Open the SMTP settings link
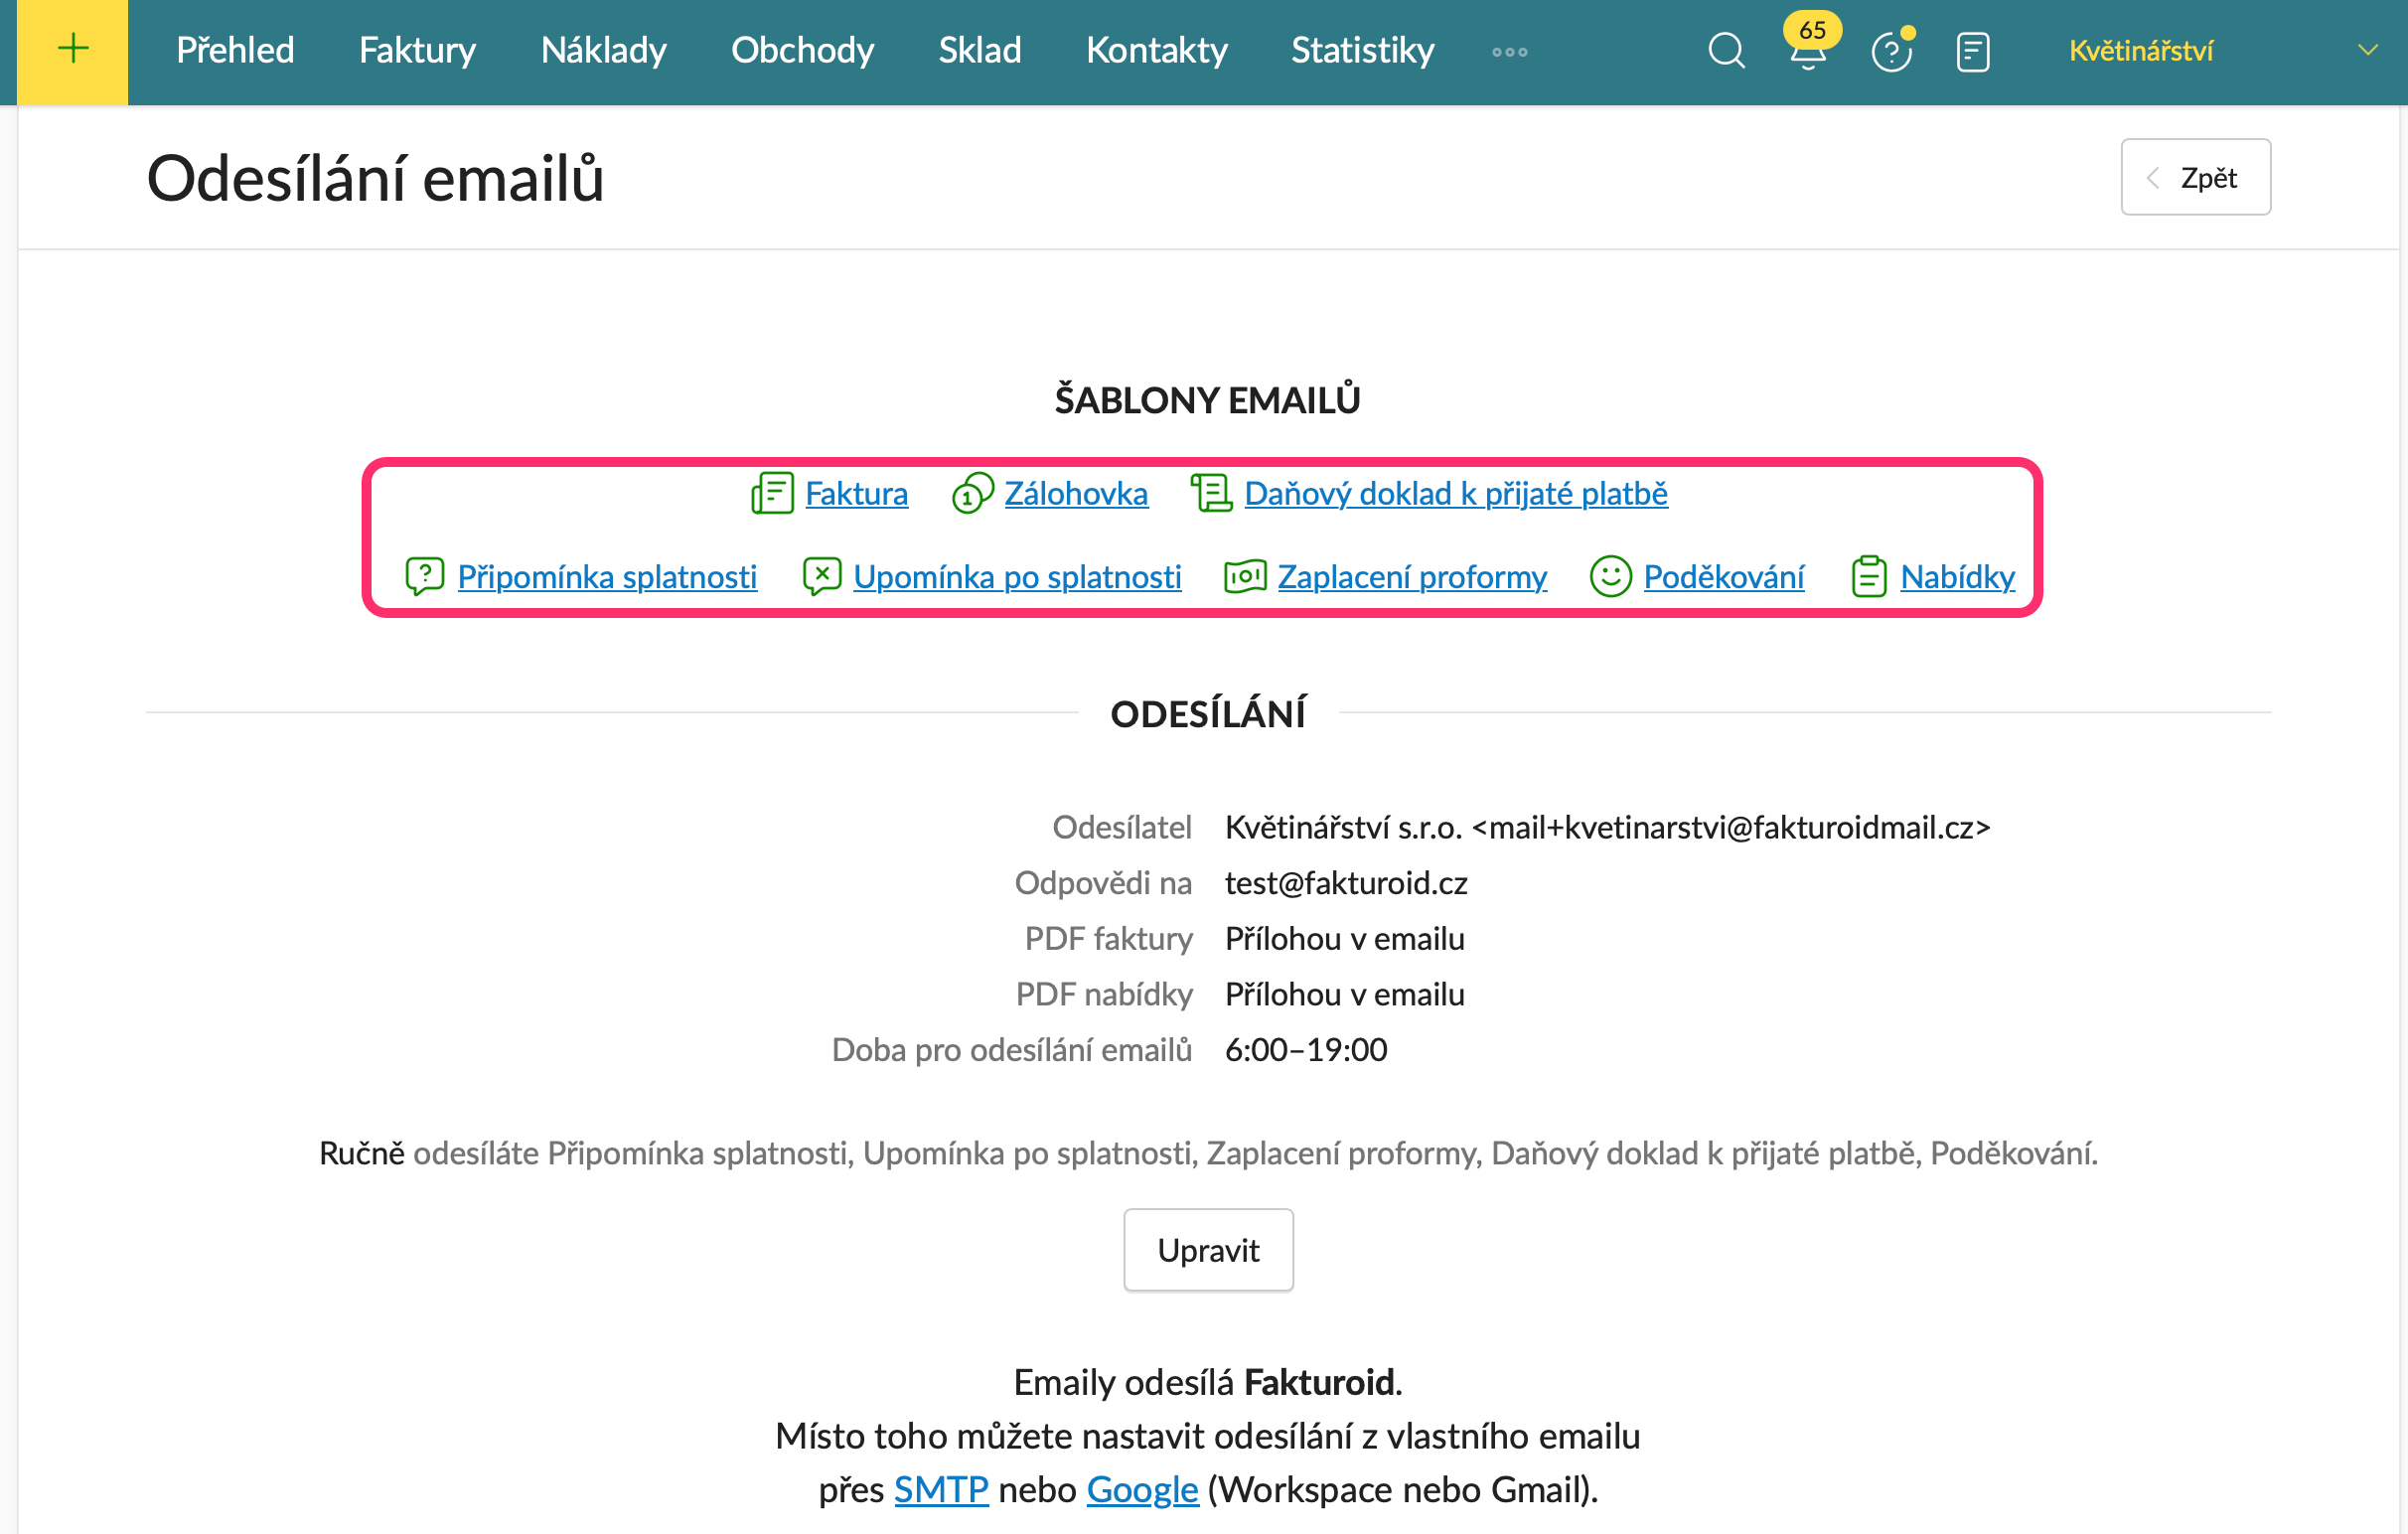2408x1534 pixels. tap(941, 1490)
